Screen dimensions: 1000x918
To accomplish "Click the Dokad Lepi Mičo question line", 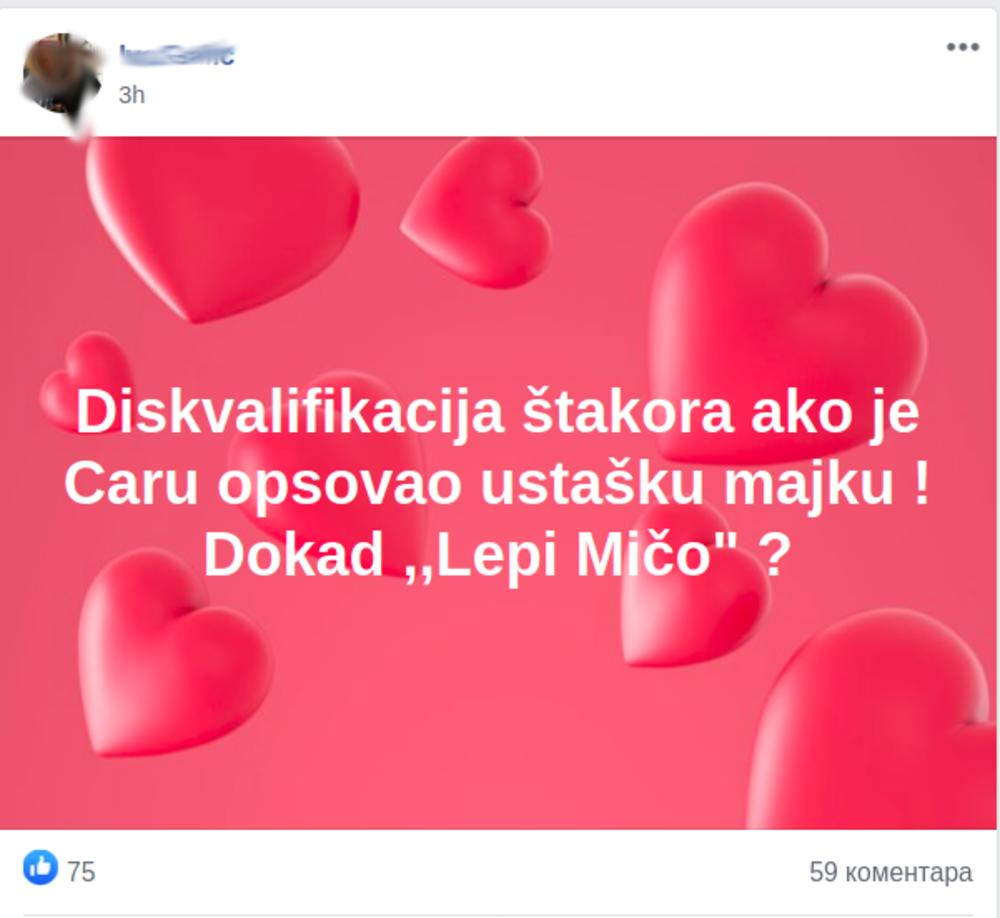I will point(497,555).
